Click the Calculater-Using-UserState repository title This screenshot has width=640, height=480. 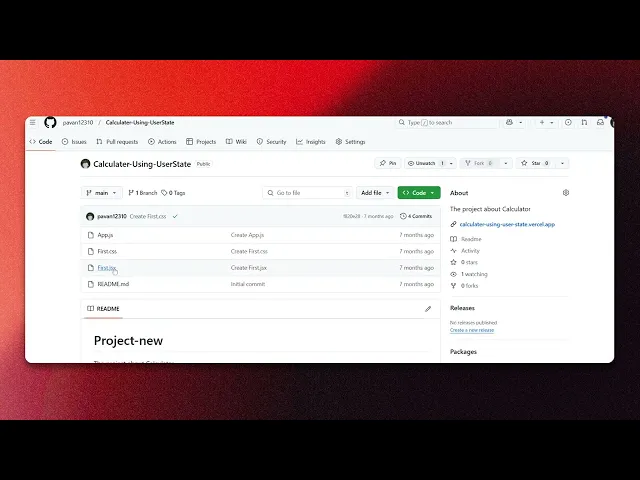click(142, 164)
